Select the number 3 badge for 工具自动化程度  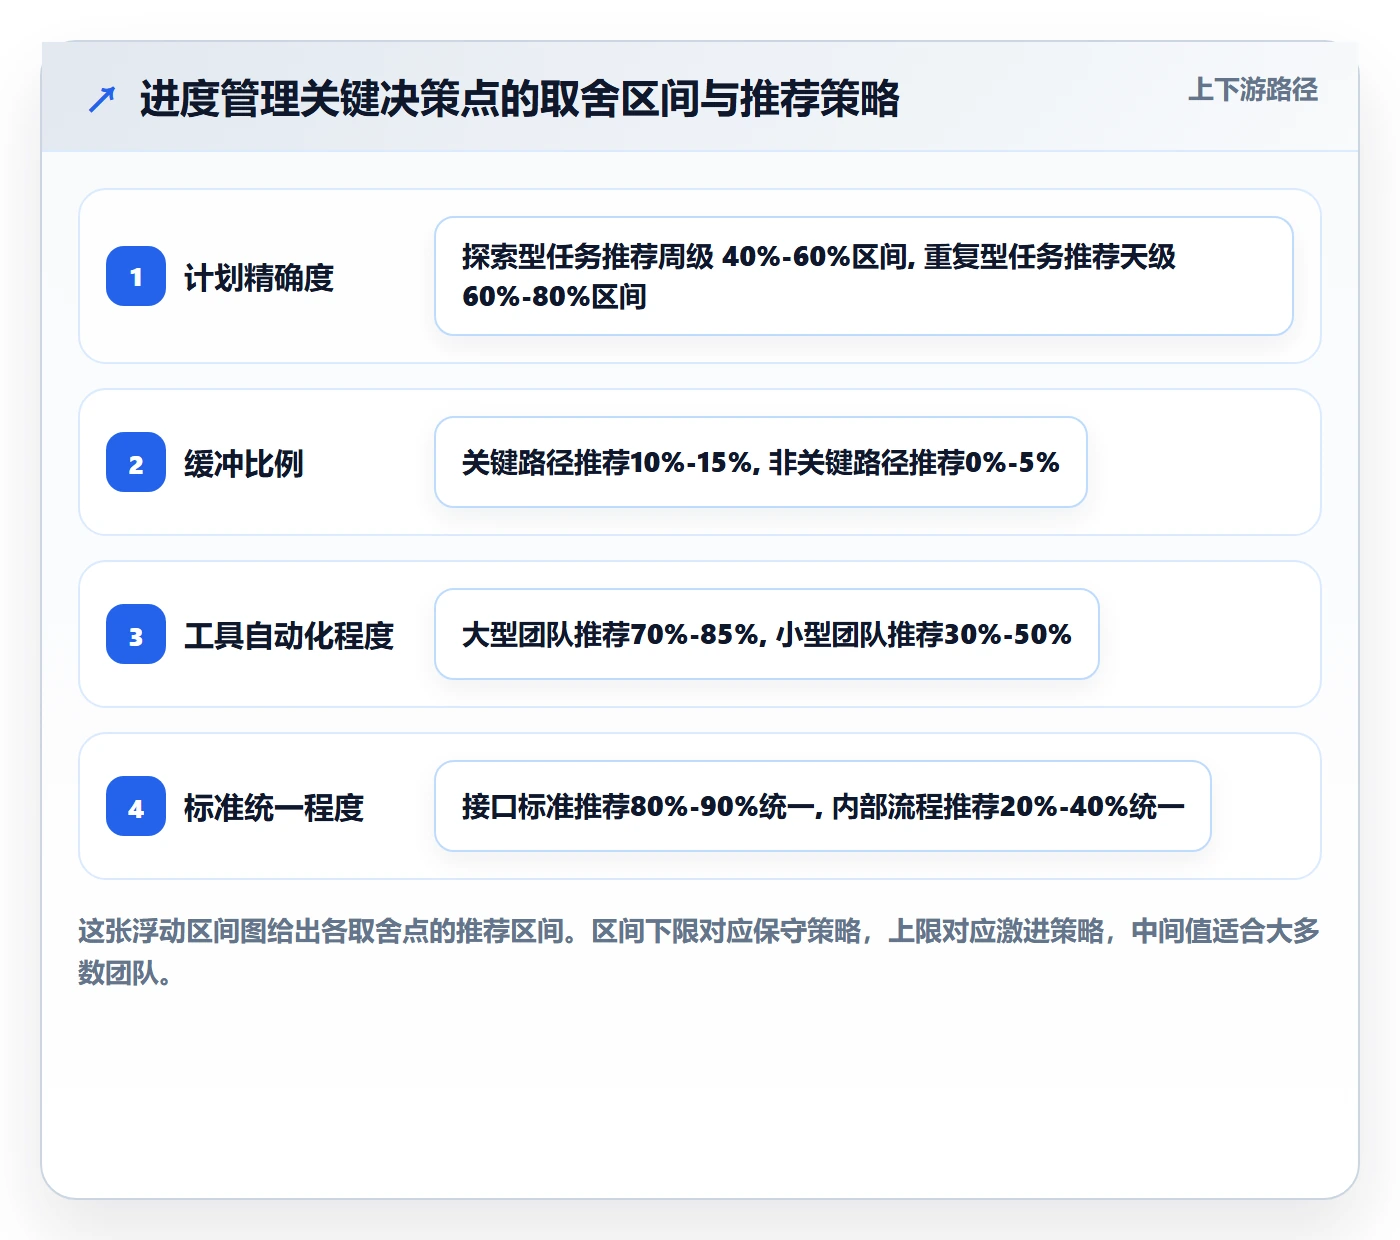(136, 634)
